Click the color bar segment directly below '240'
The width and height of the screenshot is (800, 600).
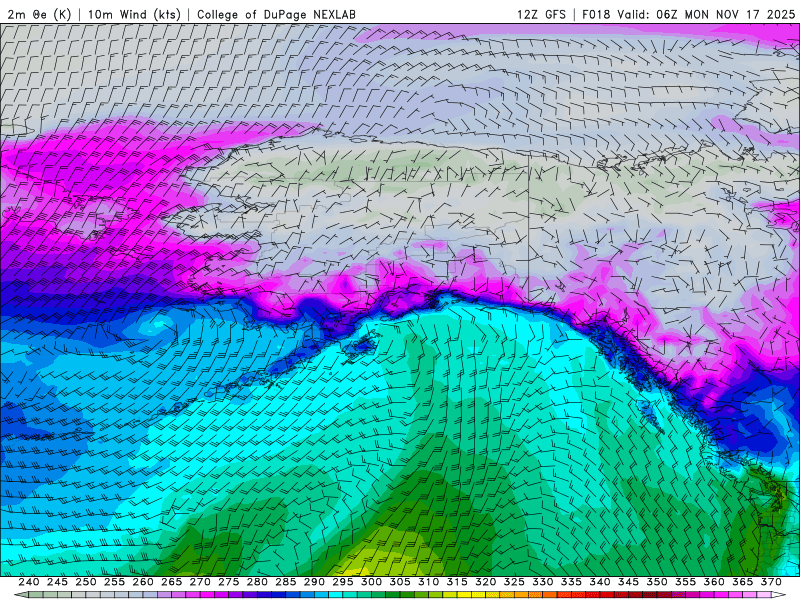(x=36, y=595)
